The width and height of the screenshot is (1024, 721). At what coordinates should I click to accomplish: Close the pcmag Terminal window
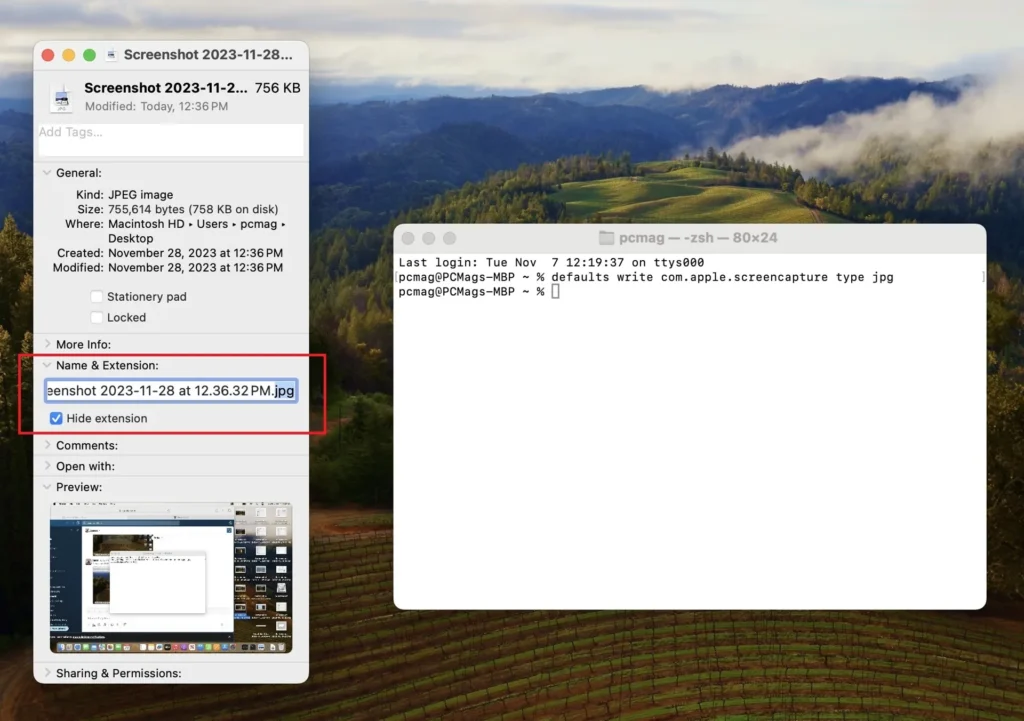[x=409, y=238]
